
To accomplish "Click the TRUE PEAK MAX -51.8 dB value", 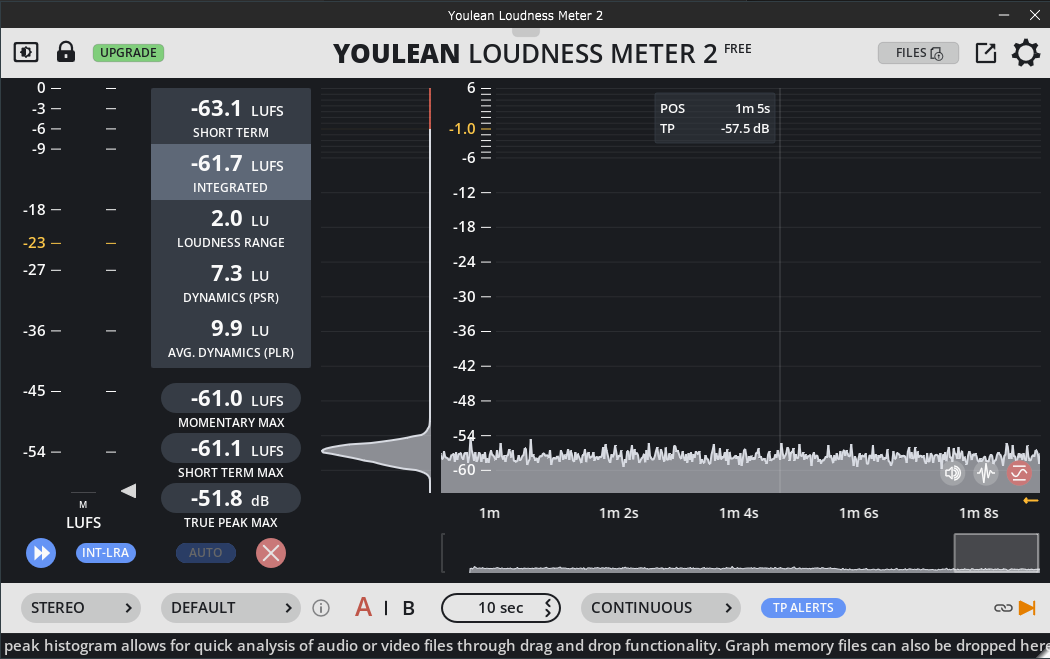I will [231, 498].
